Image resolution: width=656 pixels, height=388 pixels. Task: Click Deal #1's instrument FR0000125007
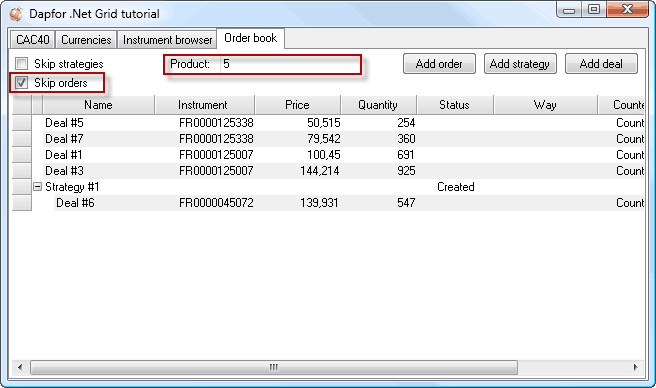(x=216, y=155)
